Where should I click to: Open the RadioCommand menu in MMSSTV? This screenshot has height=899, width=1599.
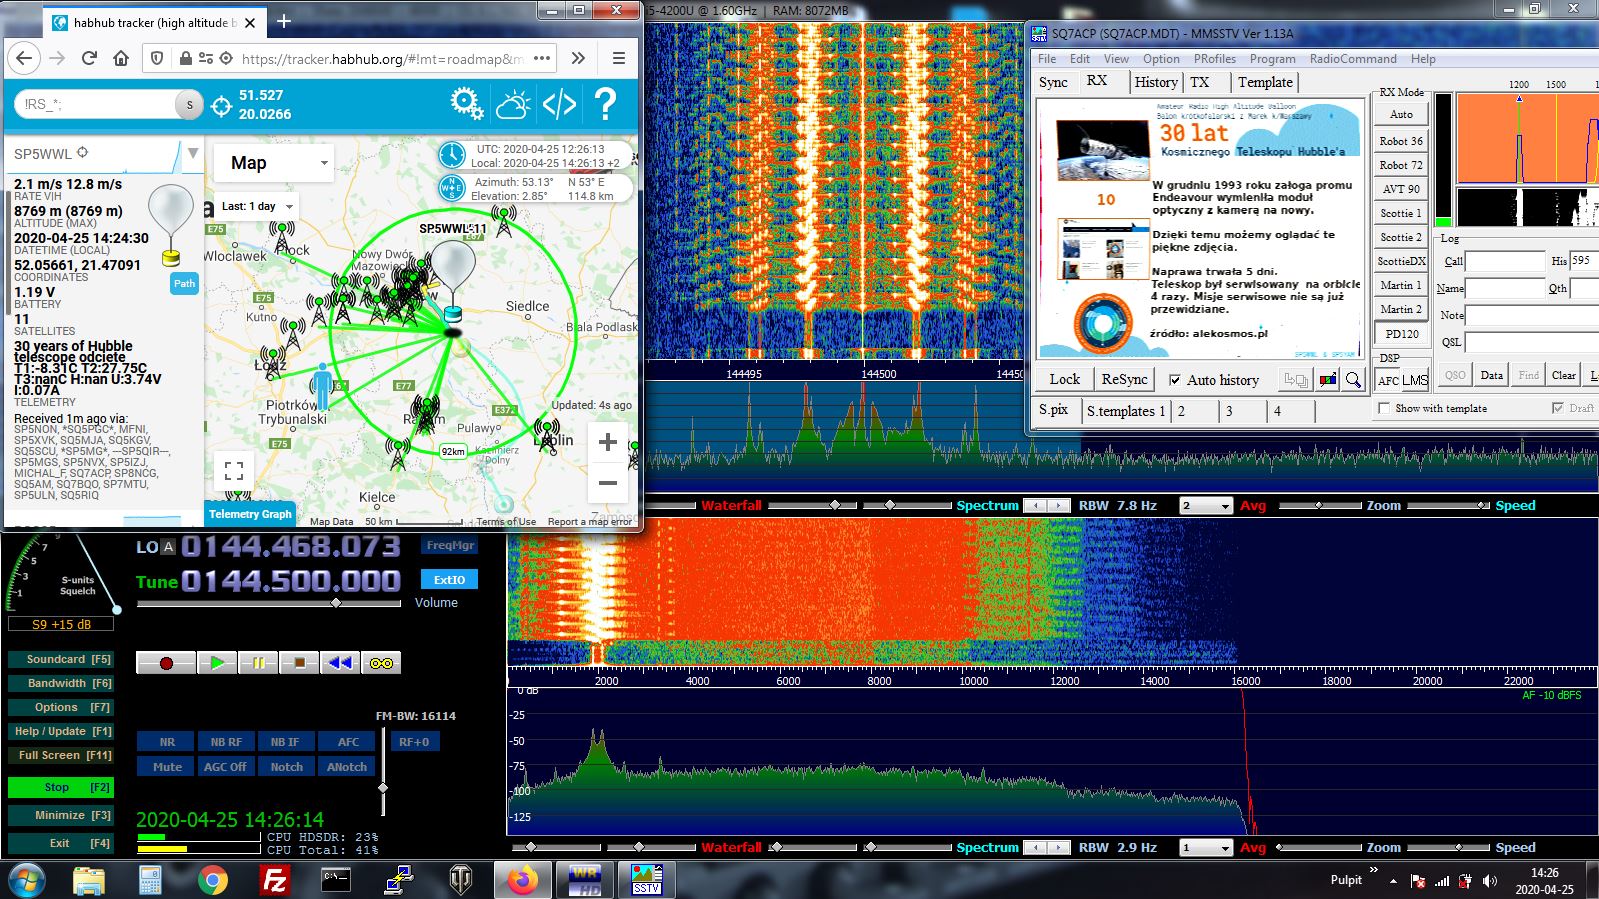[x=1352, y=59]
